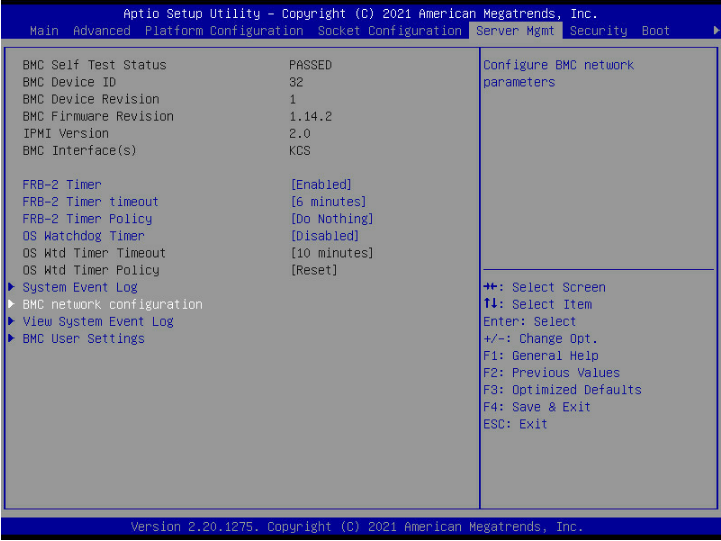Switch to the Advanced tab

click(x=102, y=31)
